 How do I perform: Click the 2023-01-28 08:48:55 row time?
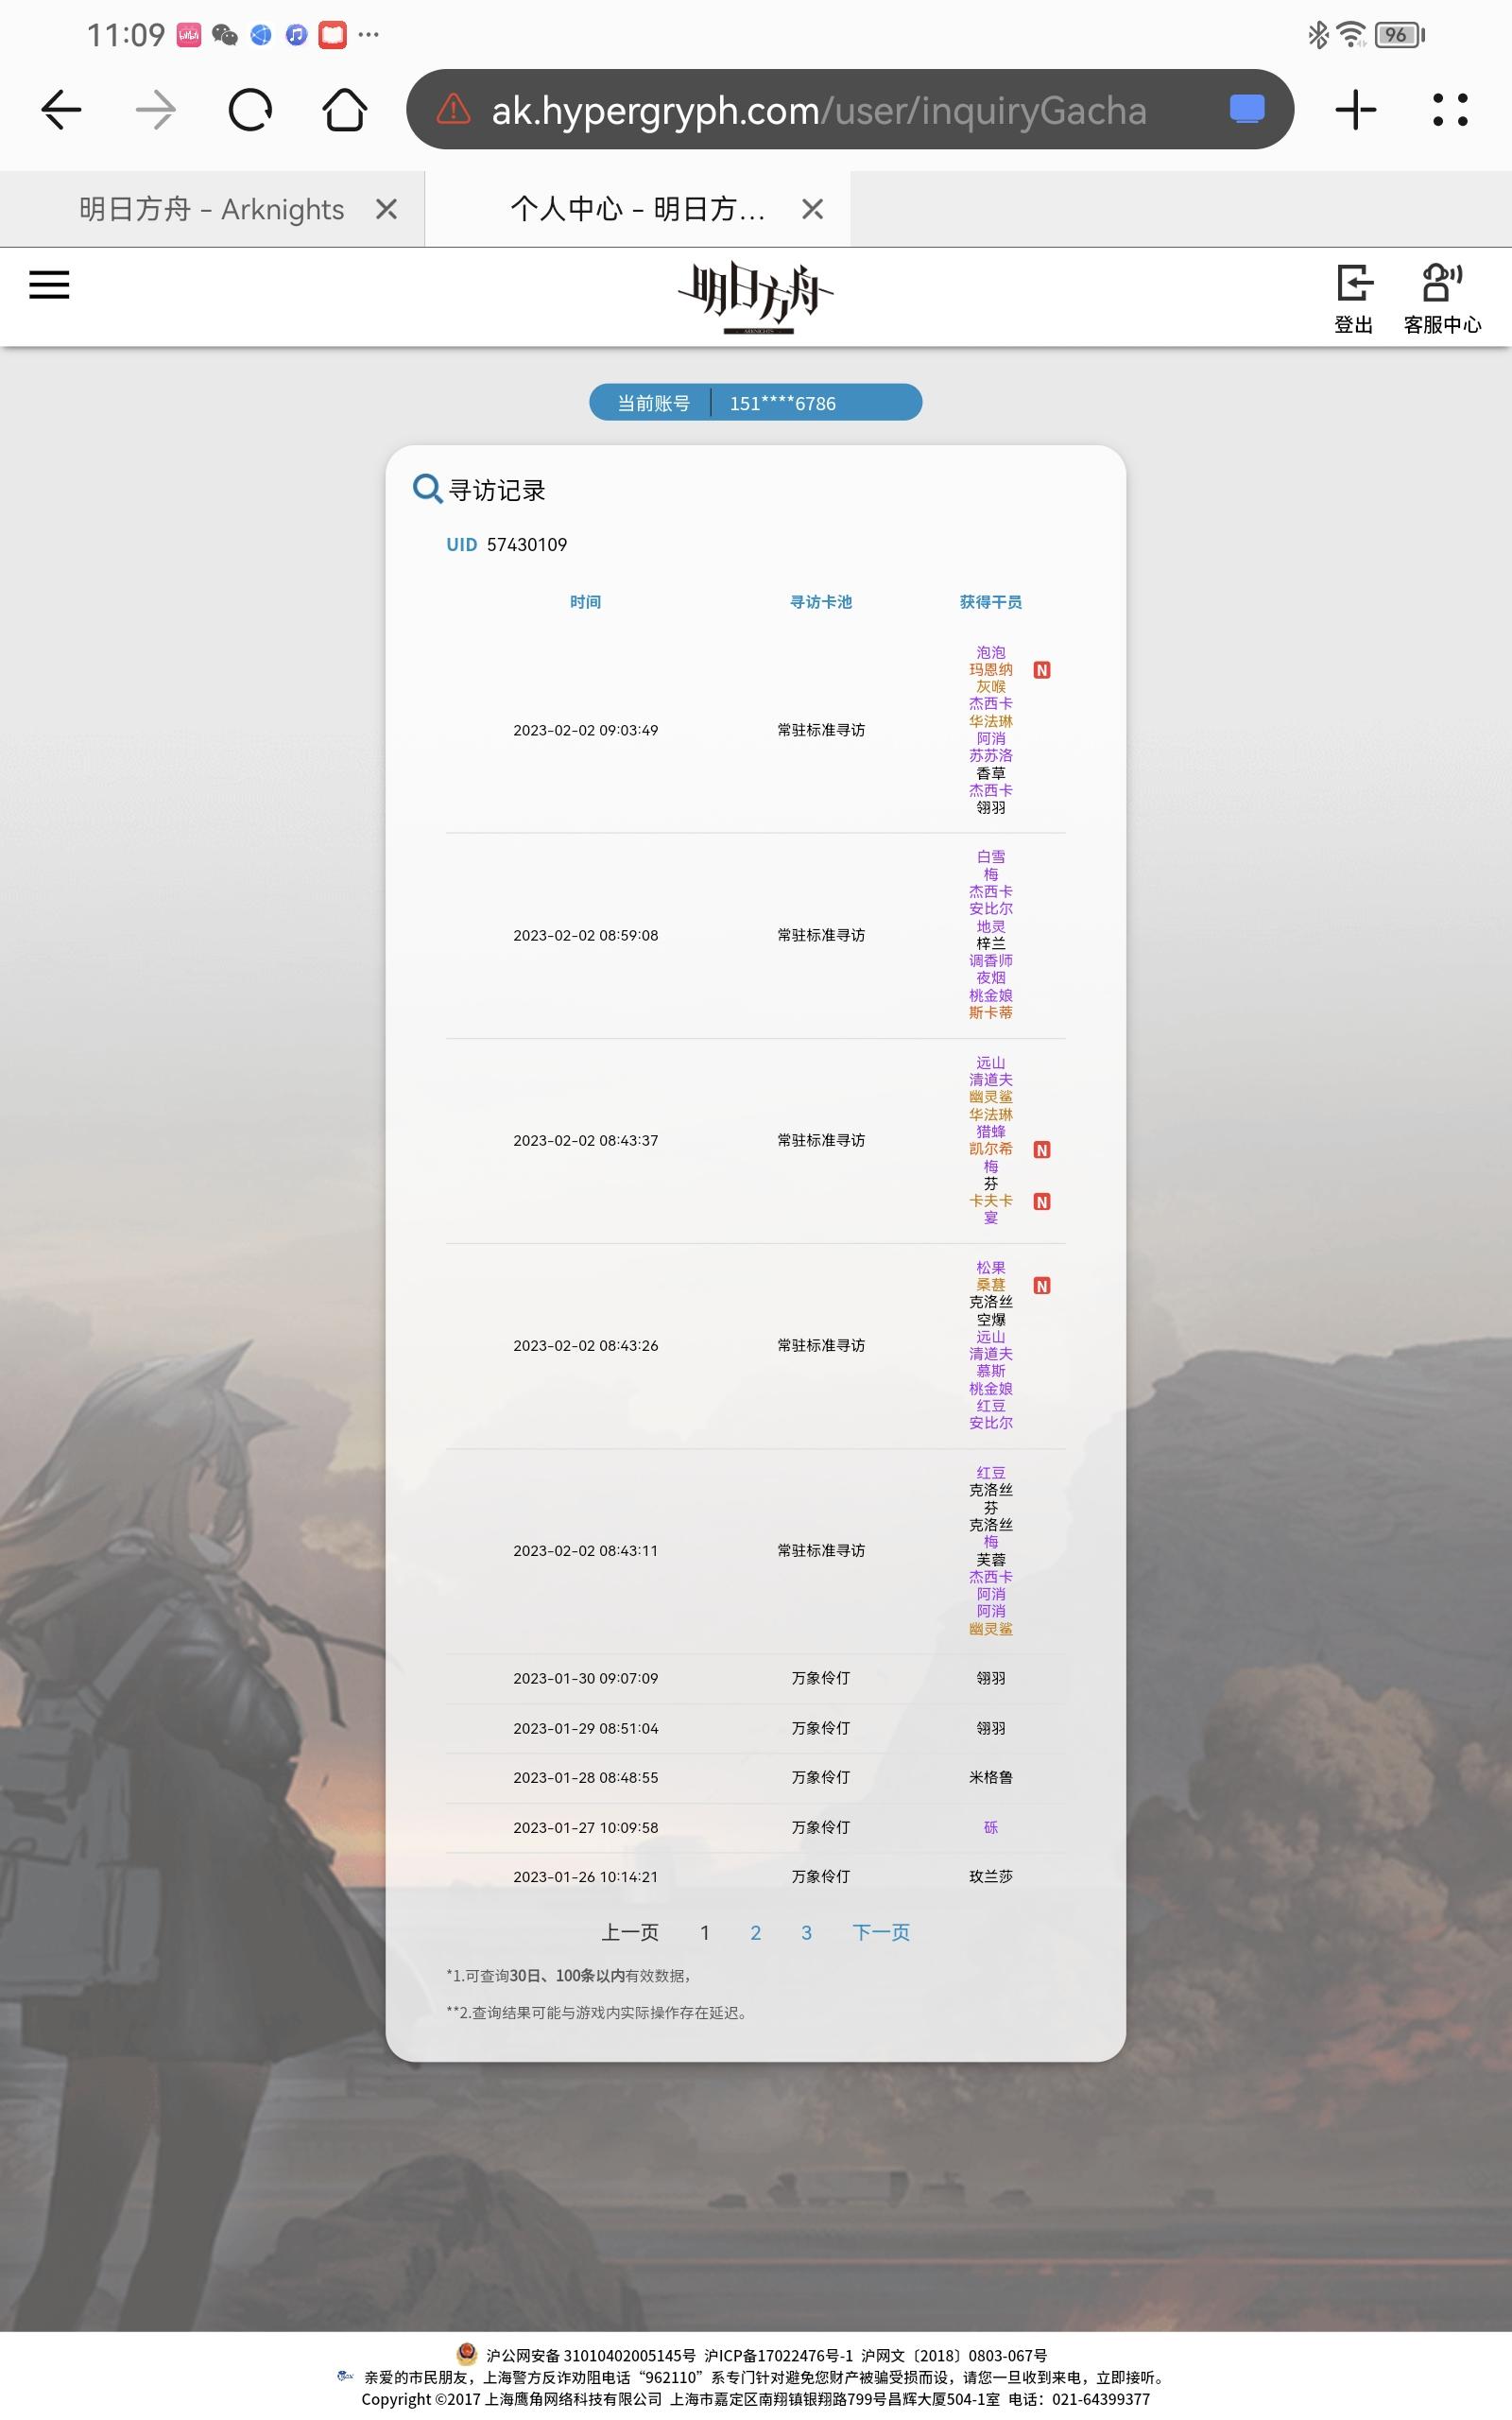pyautogui.click(x=586, y=1778)
